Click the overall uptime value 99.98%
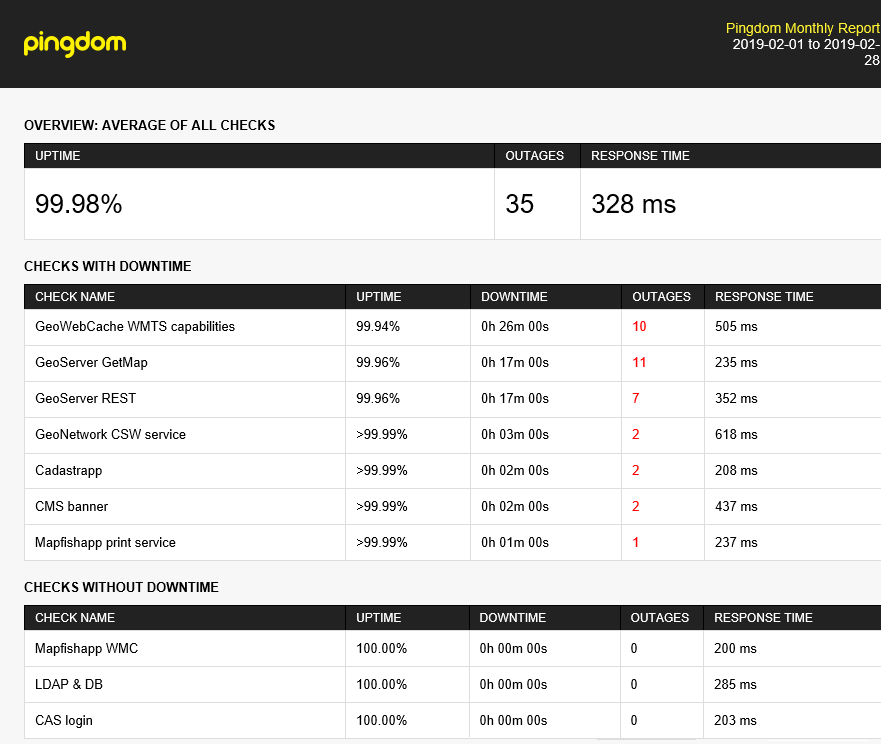 pos(79,203)
